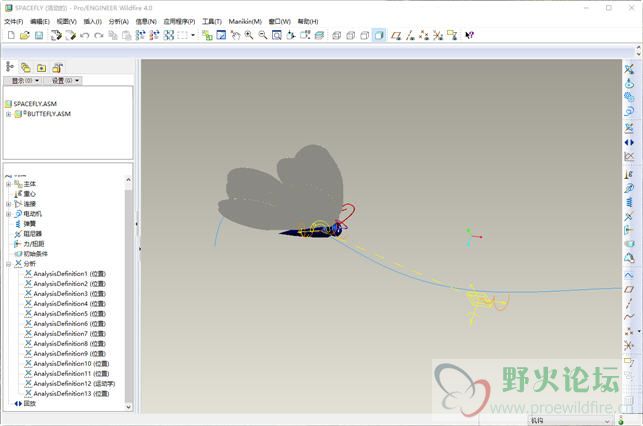
Task: Expand the BUTTEFLY.ASM tree node
Action: pos(8,114)
